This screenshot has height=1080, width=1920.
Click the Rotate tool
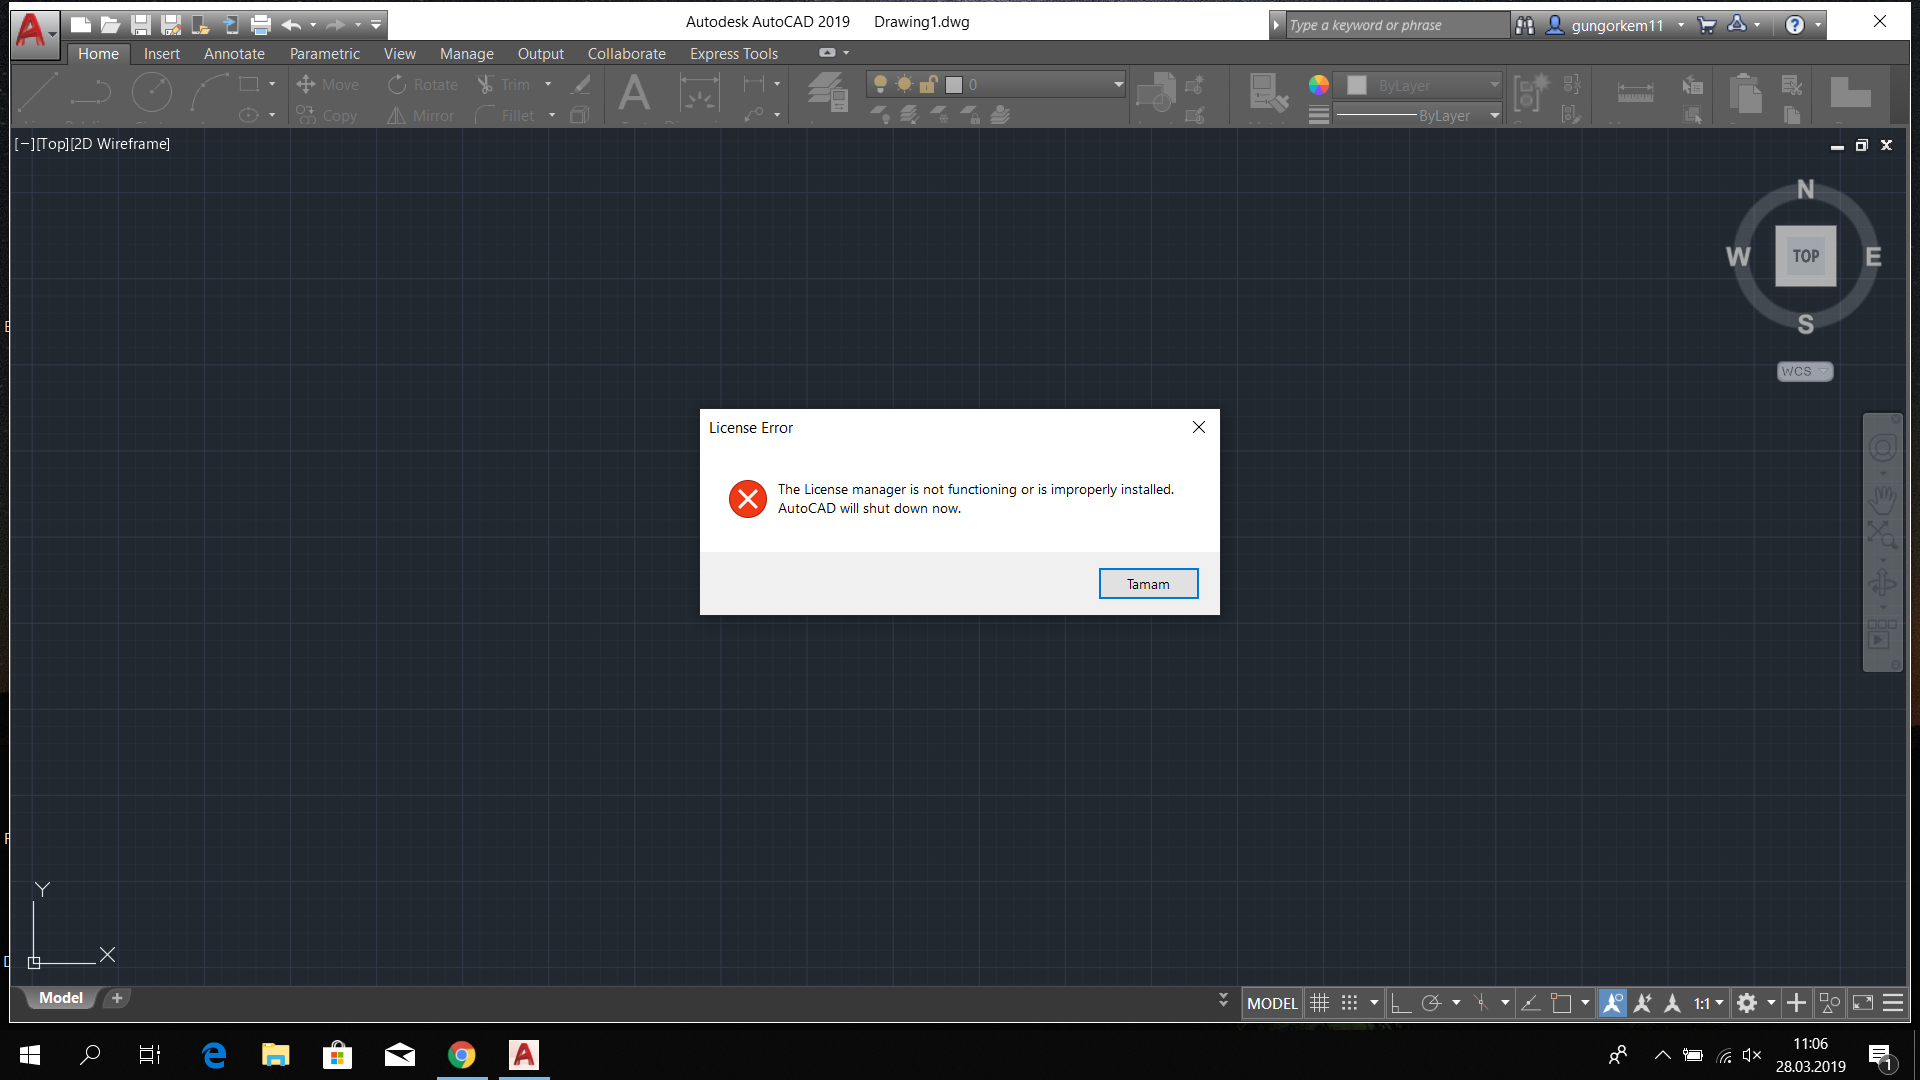[423, 85]
